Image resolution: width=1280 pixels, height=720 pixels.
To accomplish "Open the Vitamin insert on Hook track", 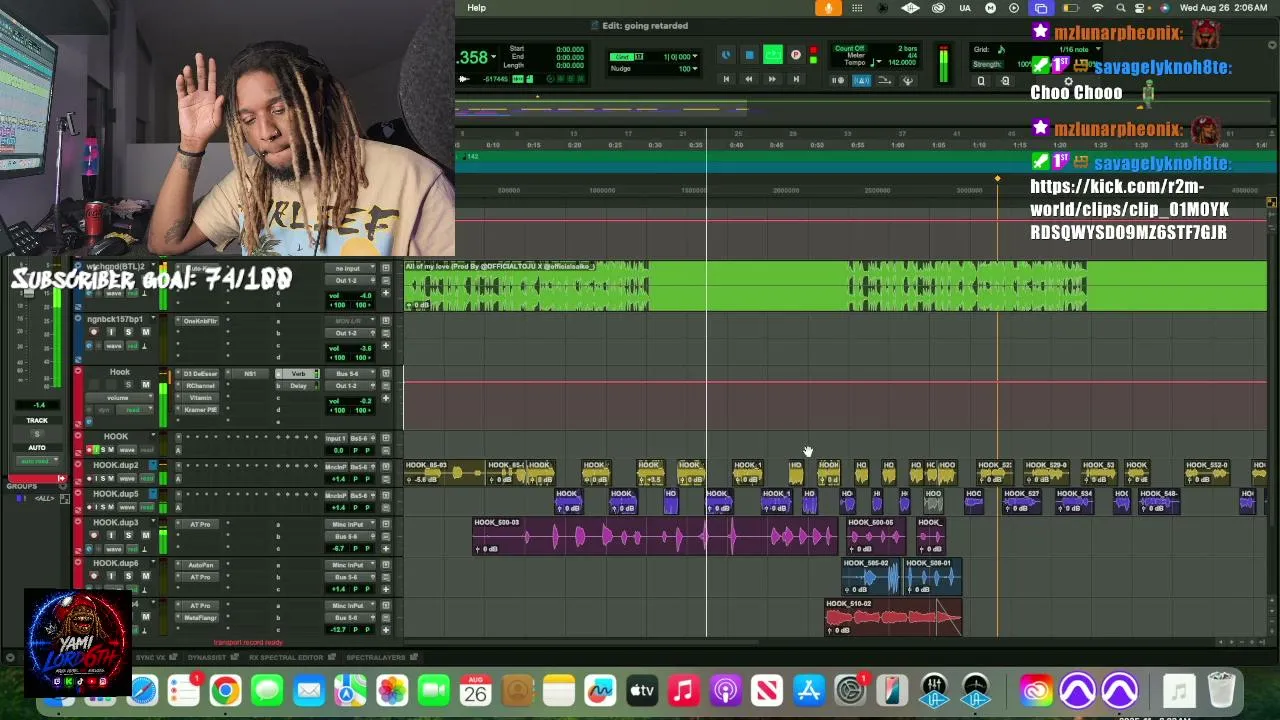I will 200,398.
